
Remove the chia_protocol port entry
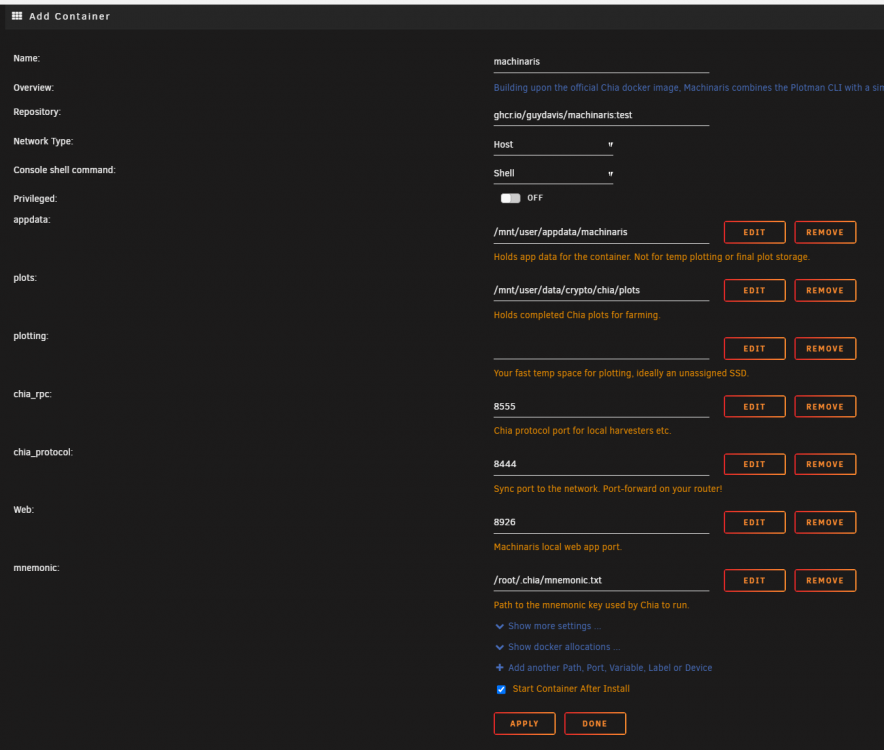(x=825, y=464)
